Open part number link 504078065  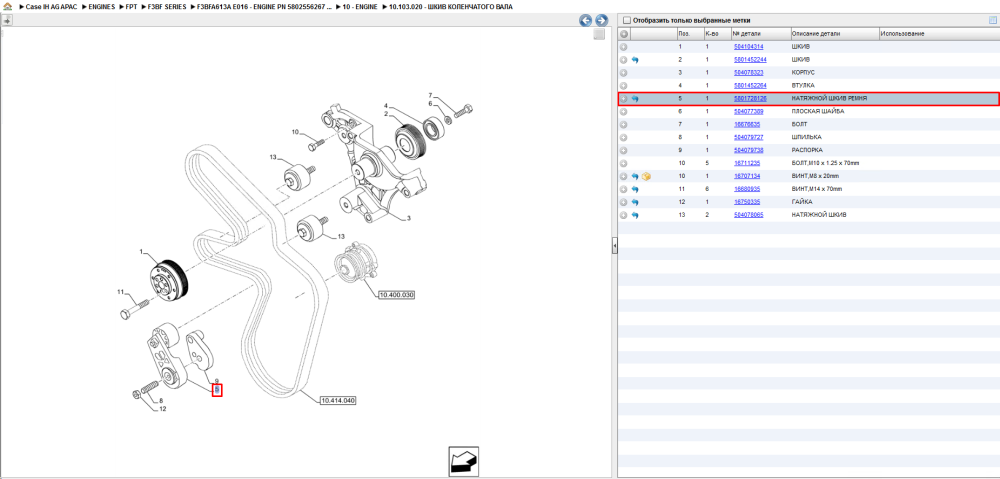(x=749, y=215)
